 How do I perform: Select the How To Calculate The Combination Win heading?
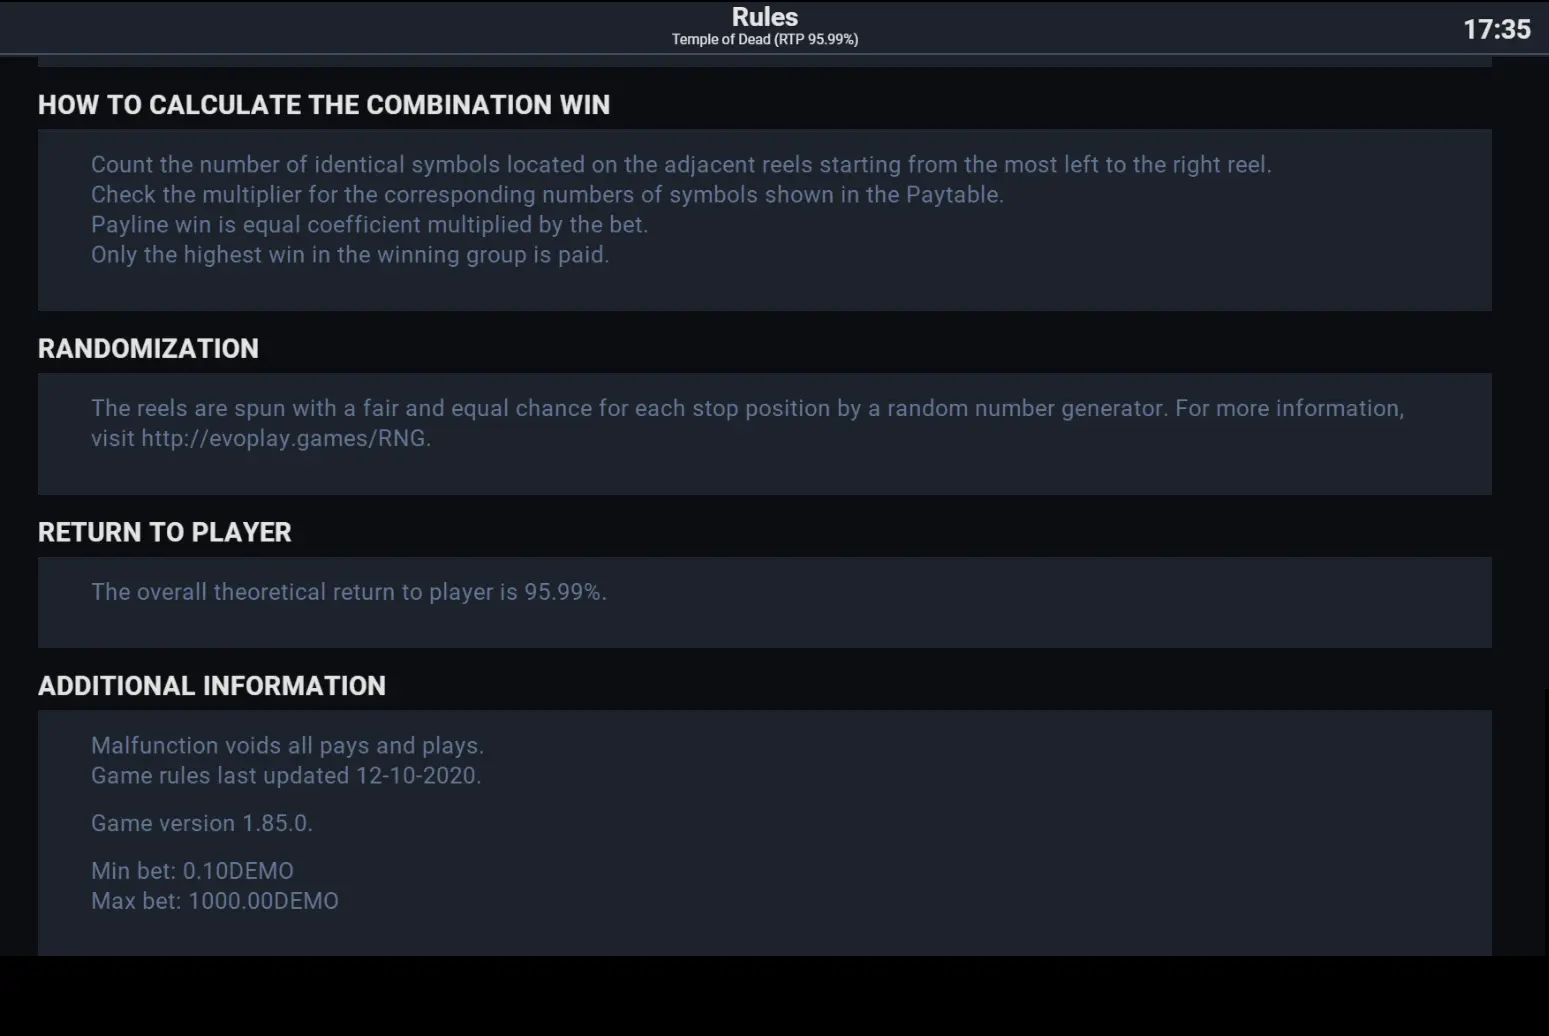point(324,105)
